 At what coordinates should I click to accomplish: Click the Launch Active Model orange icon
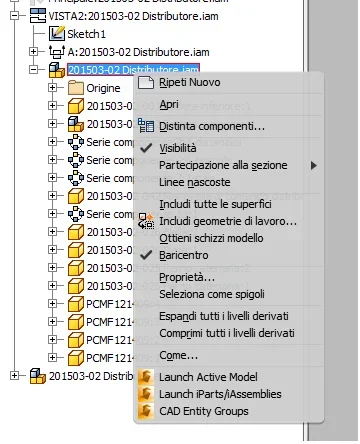(146, 377)
